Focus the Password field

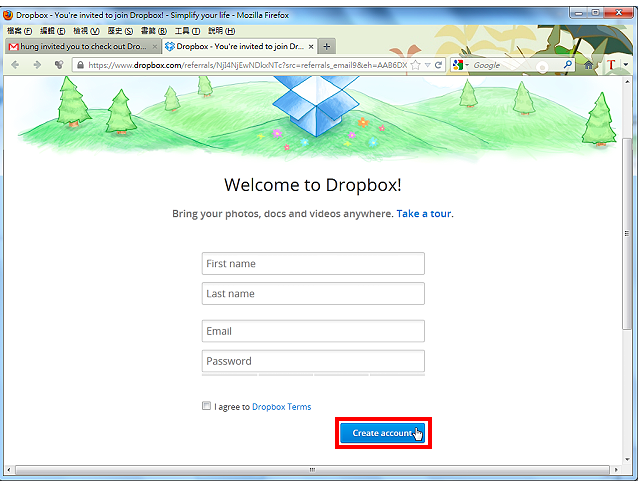(313, 361)
